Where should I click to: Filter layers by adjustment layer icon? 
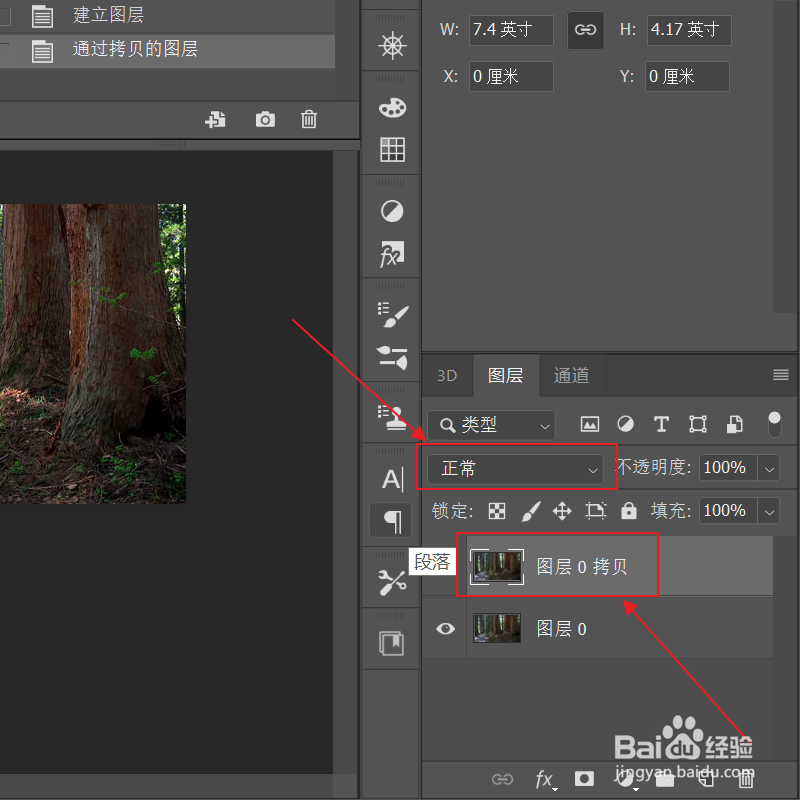point(625,424)
